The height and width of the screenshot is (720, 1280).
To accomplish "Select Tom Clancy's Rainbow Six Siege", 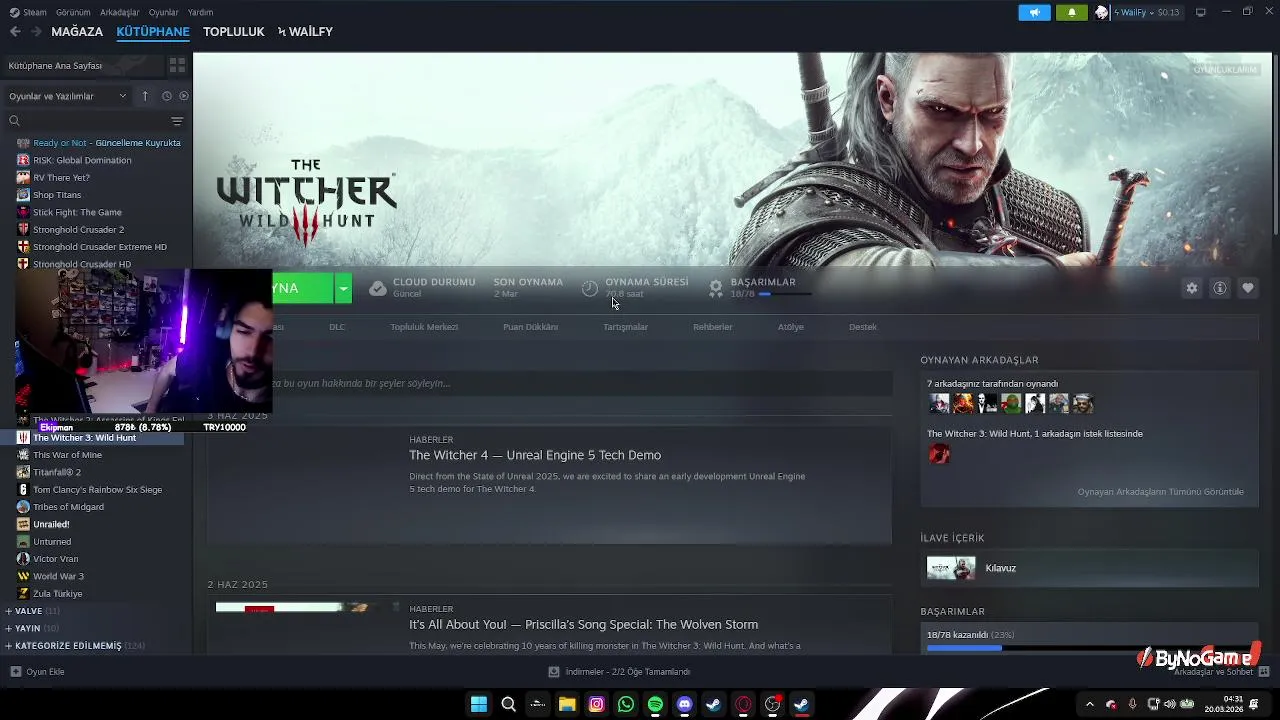I will 96,490.
